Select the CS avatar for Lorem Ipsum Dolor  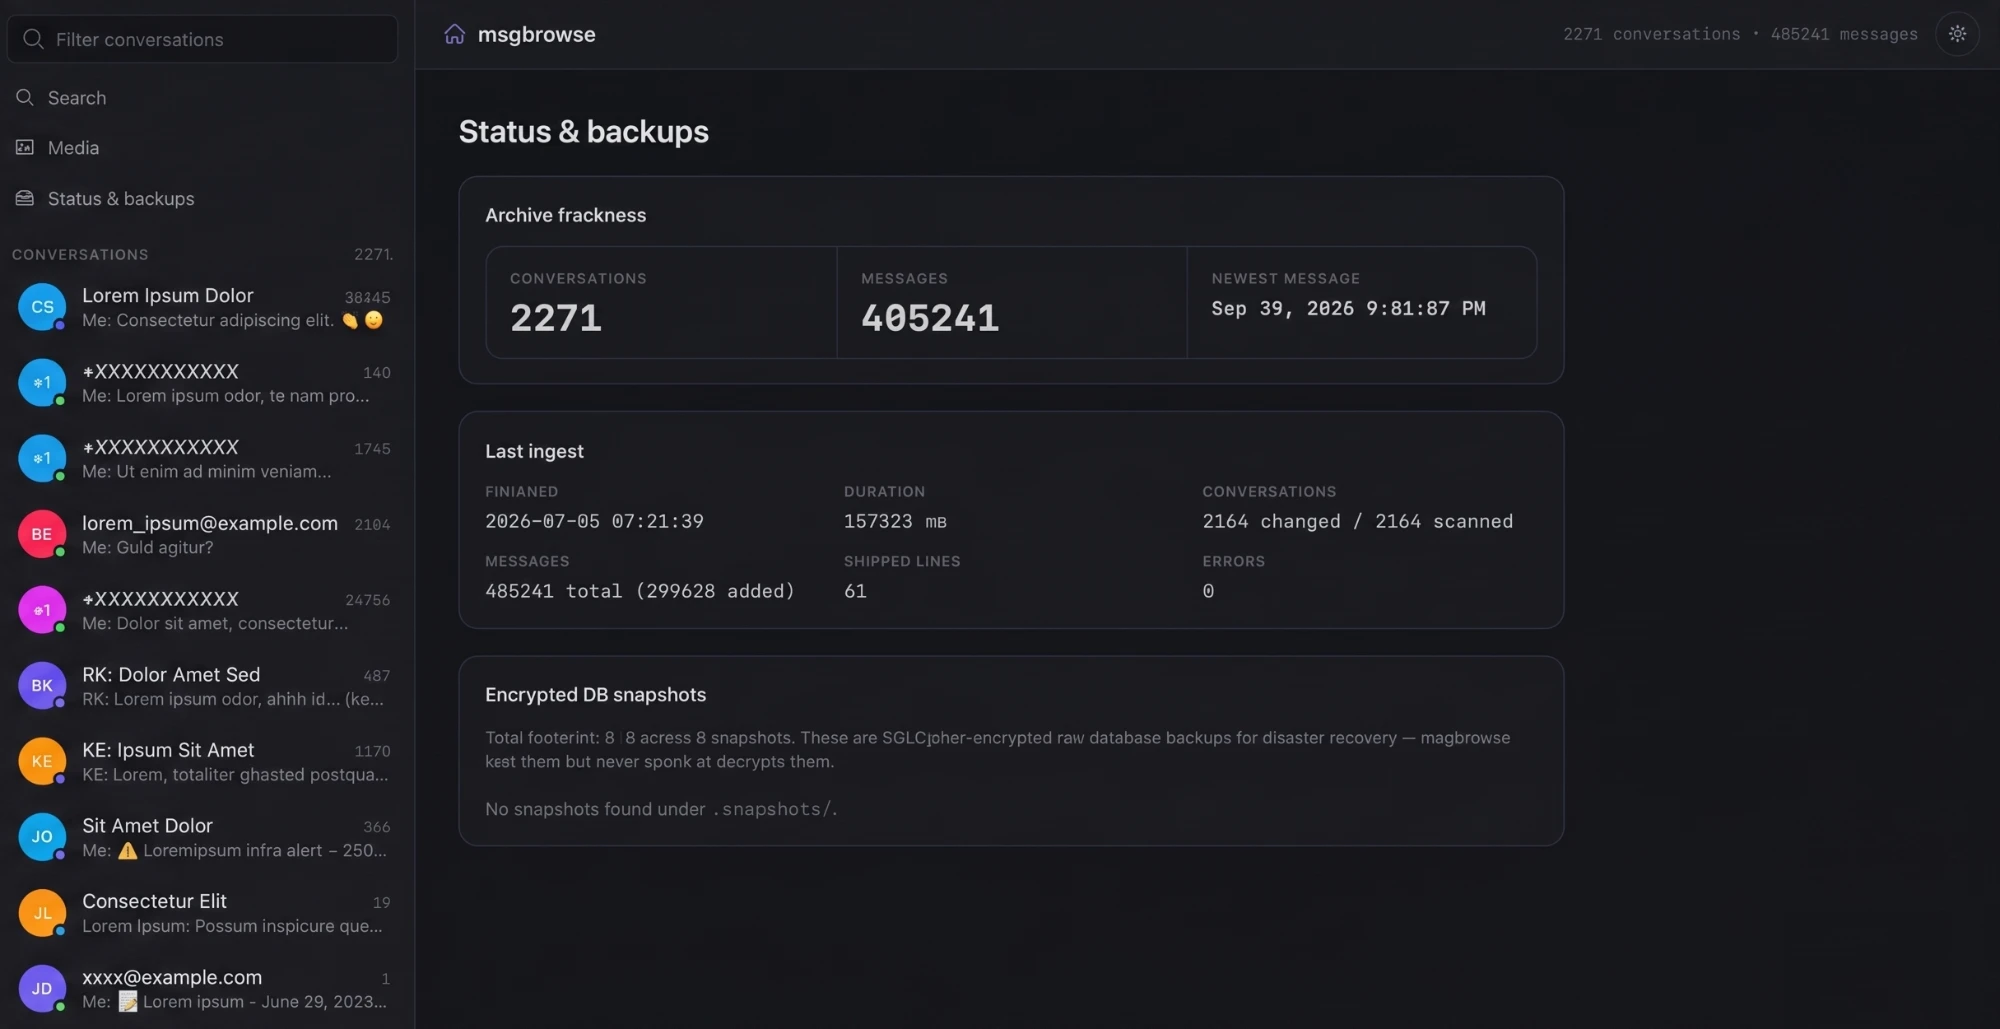42,307
